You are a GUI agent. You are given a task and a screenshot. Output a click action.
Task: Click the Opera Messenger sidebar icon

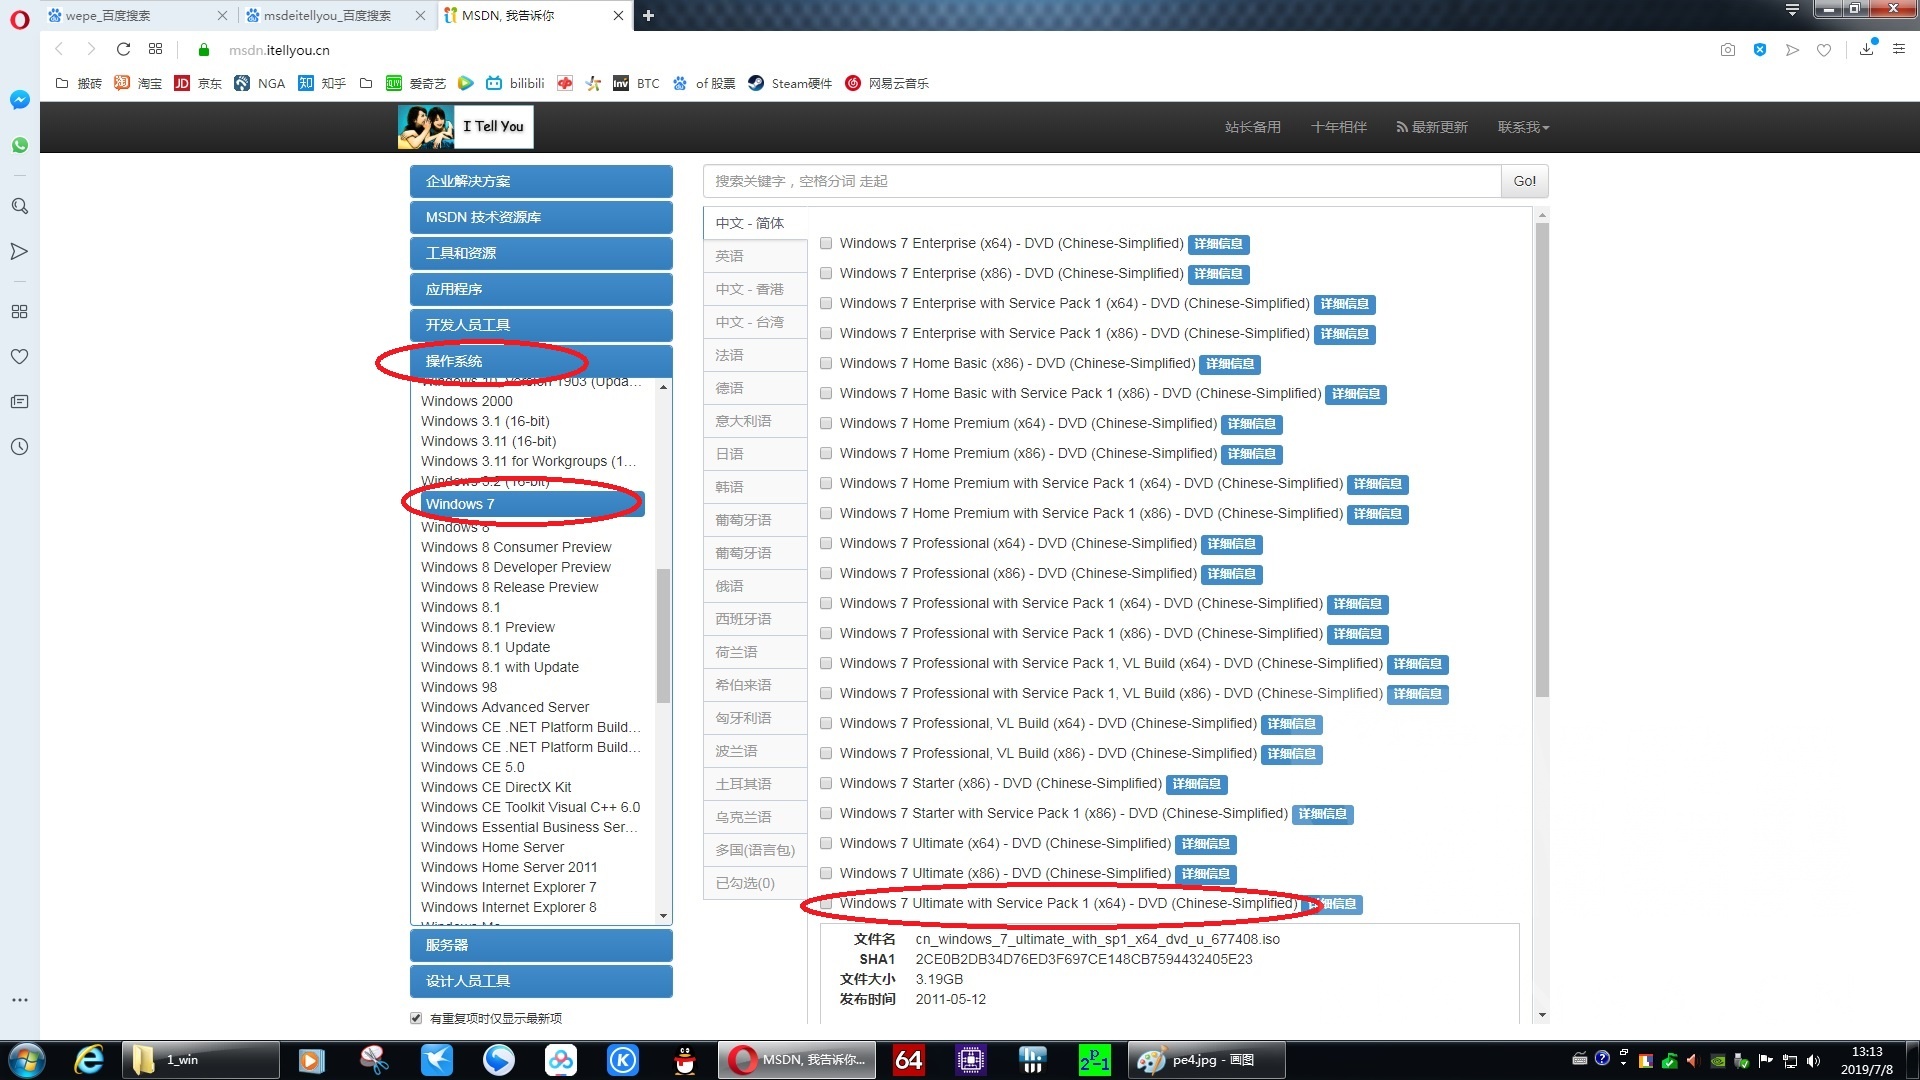(x=19, y=100)
